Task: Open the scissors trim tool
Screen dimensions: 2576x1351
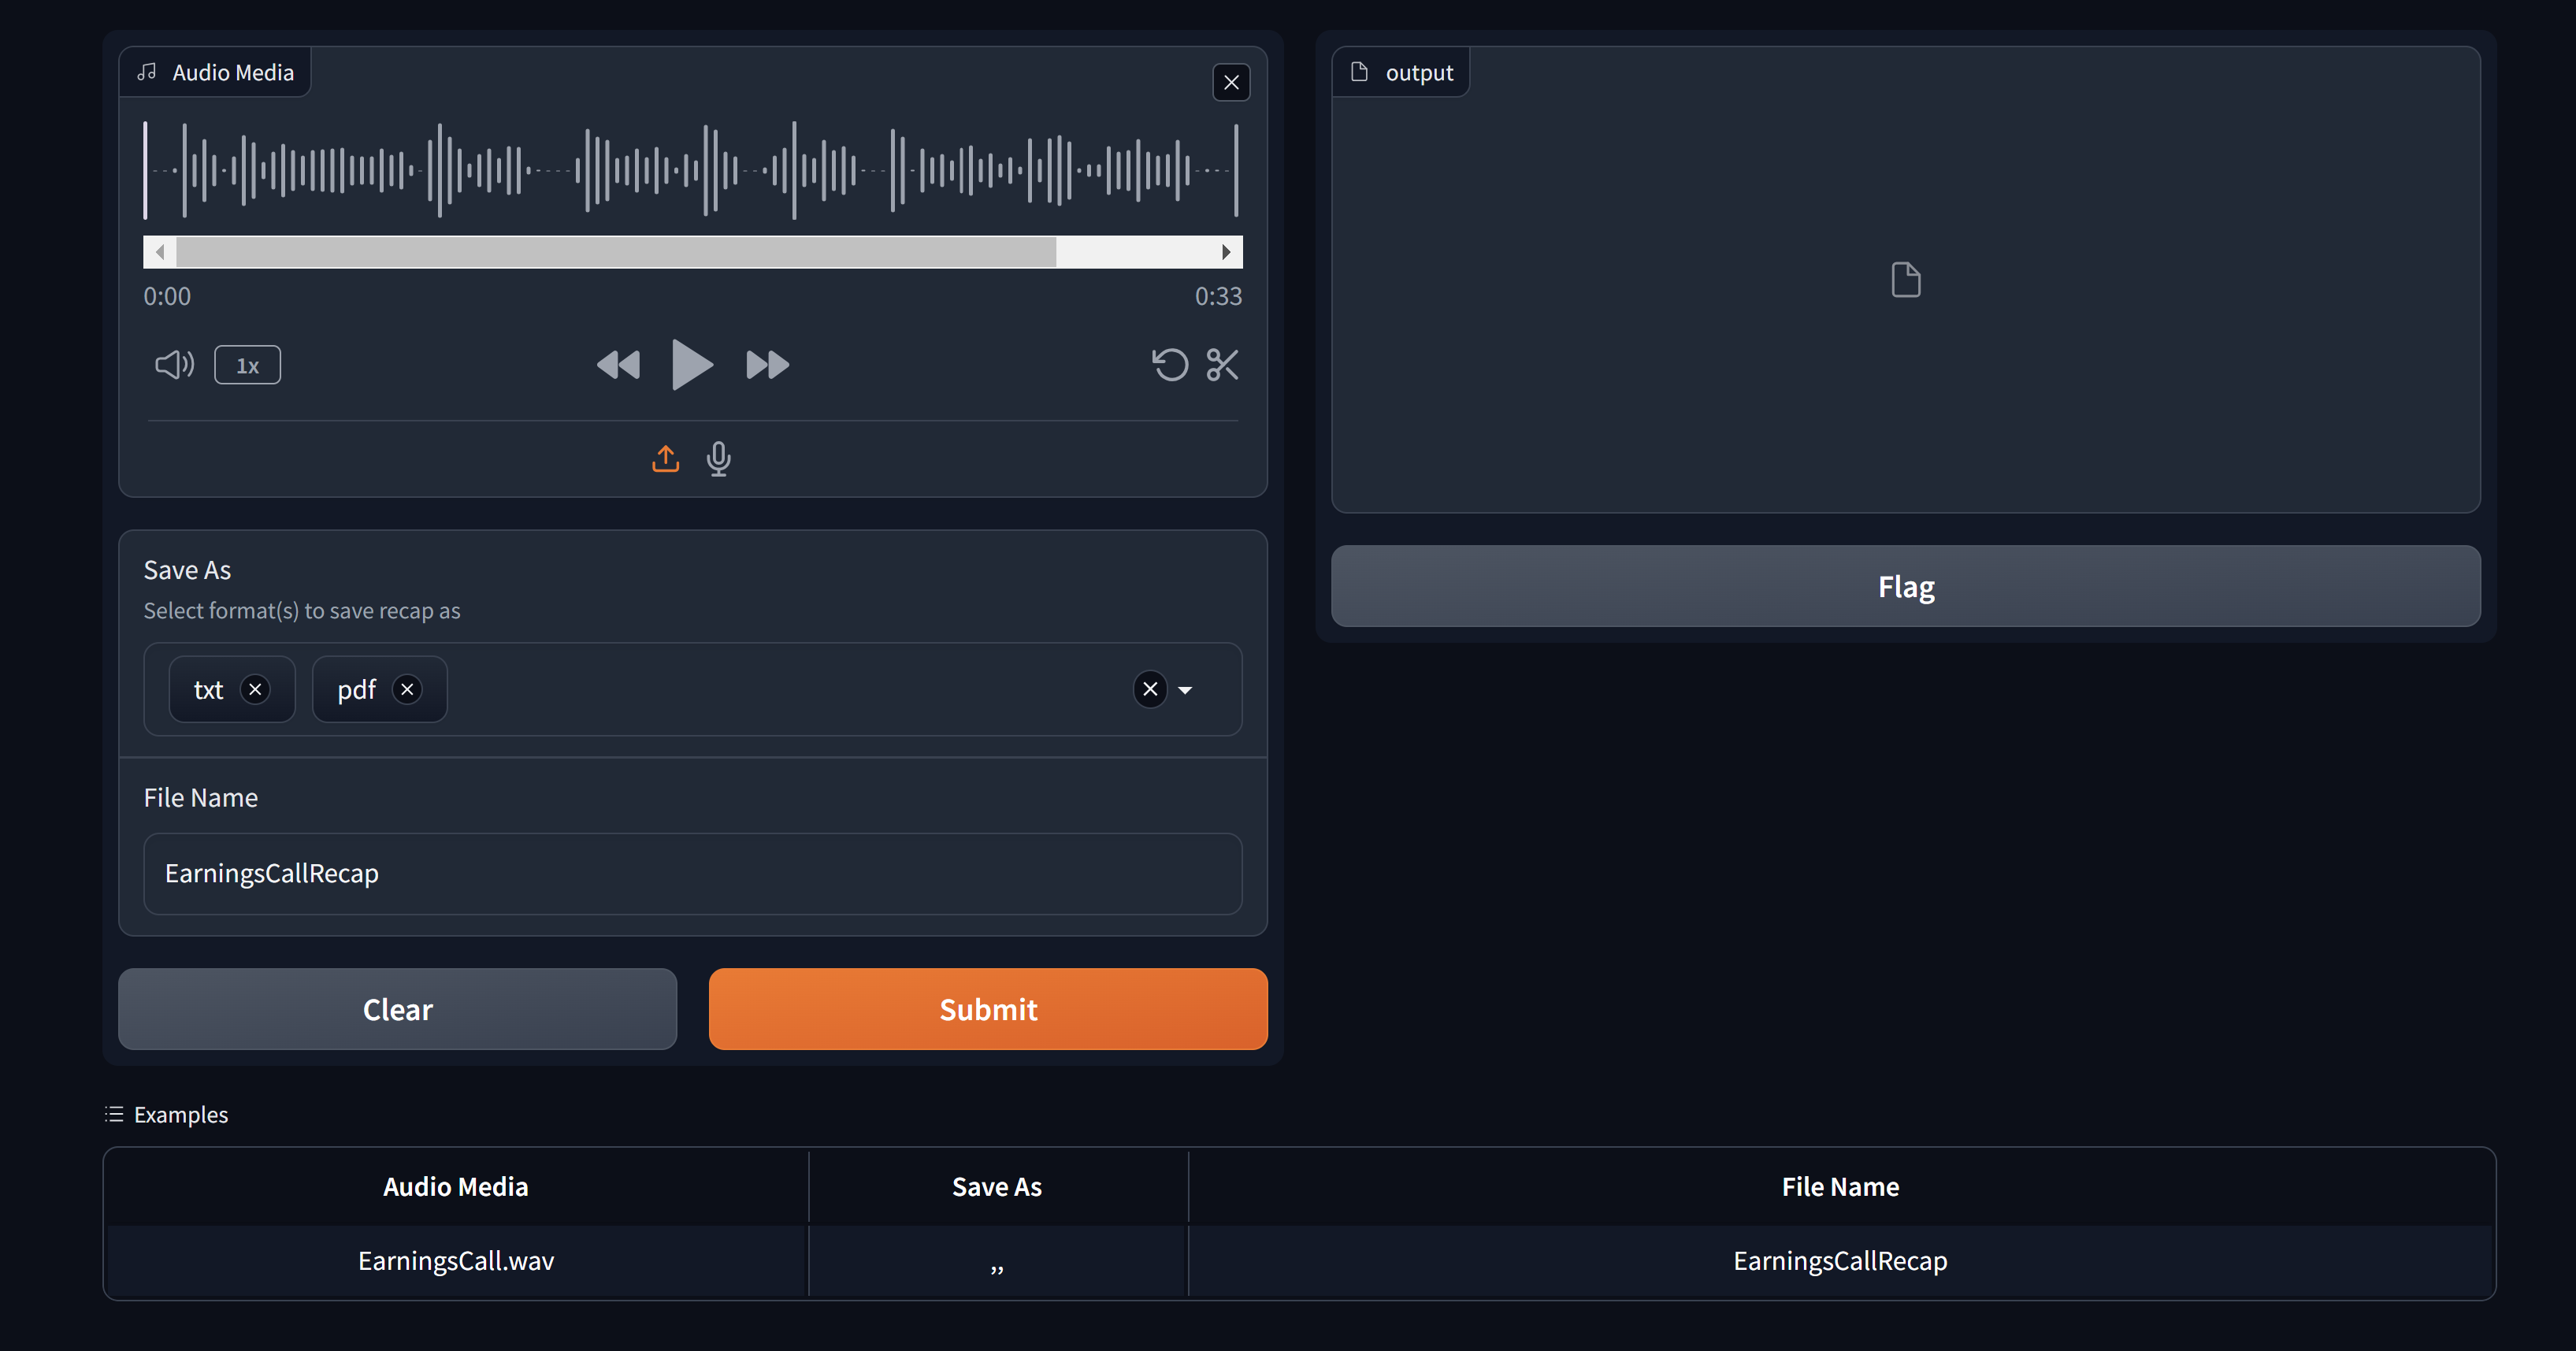Action: coord(1222,365)
